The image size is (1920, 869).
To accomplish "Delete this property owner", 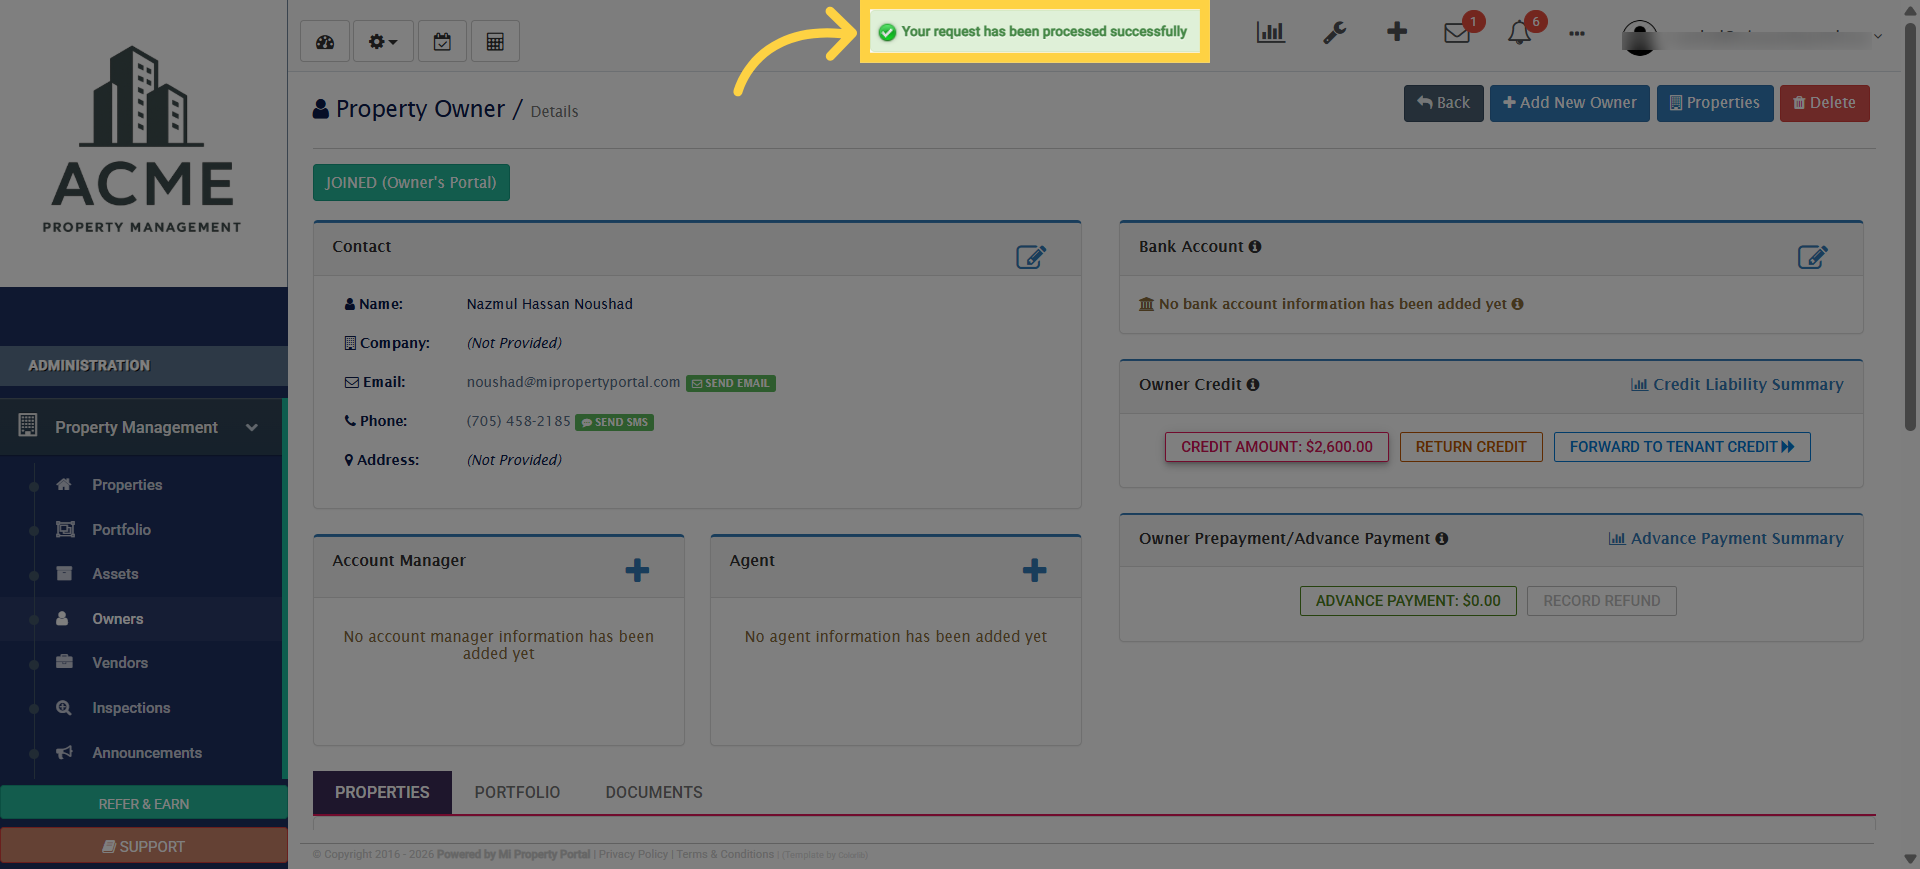I will click(1824, 103).
